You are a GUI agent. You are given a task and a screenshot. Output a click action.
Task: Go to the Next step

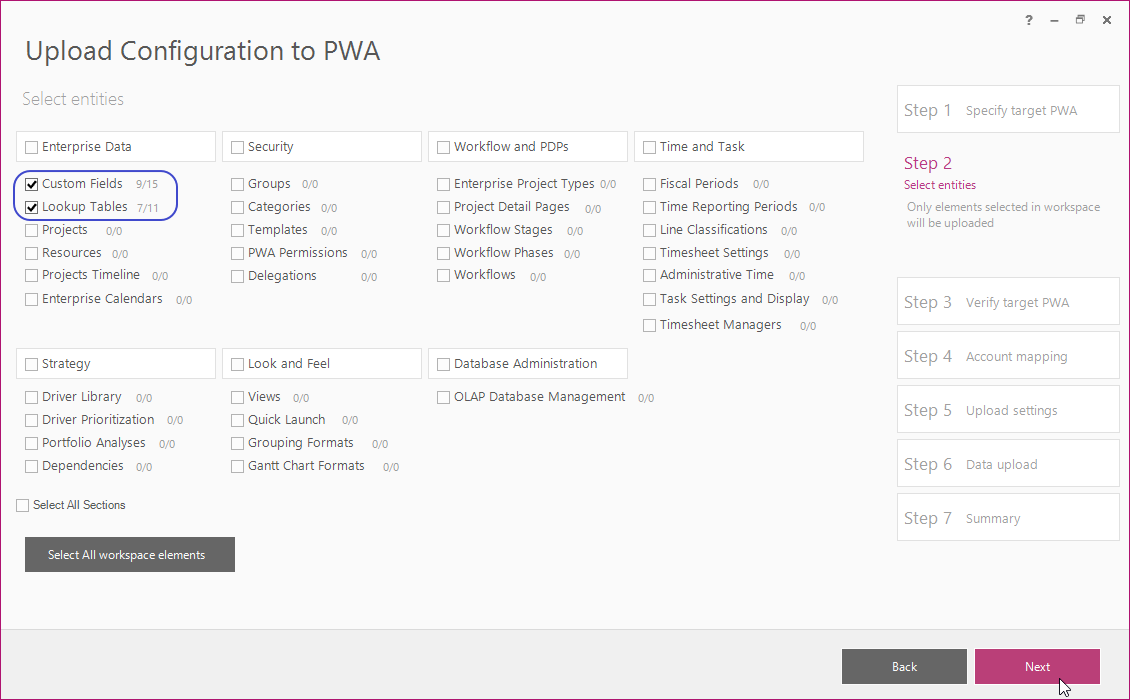(x=1037, y=667)
